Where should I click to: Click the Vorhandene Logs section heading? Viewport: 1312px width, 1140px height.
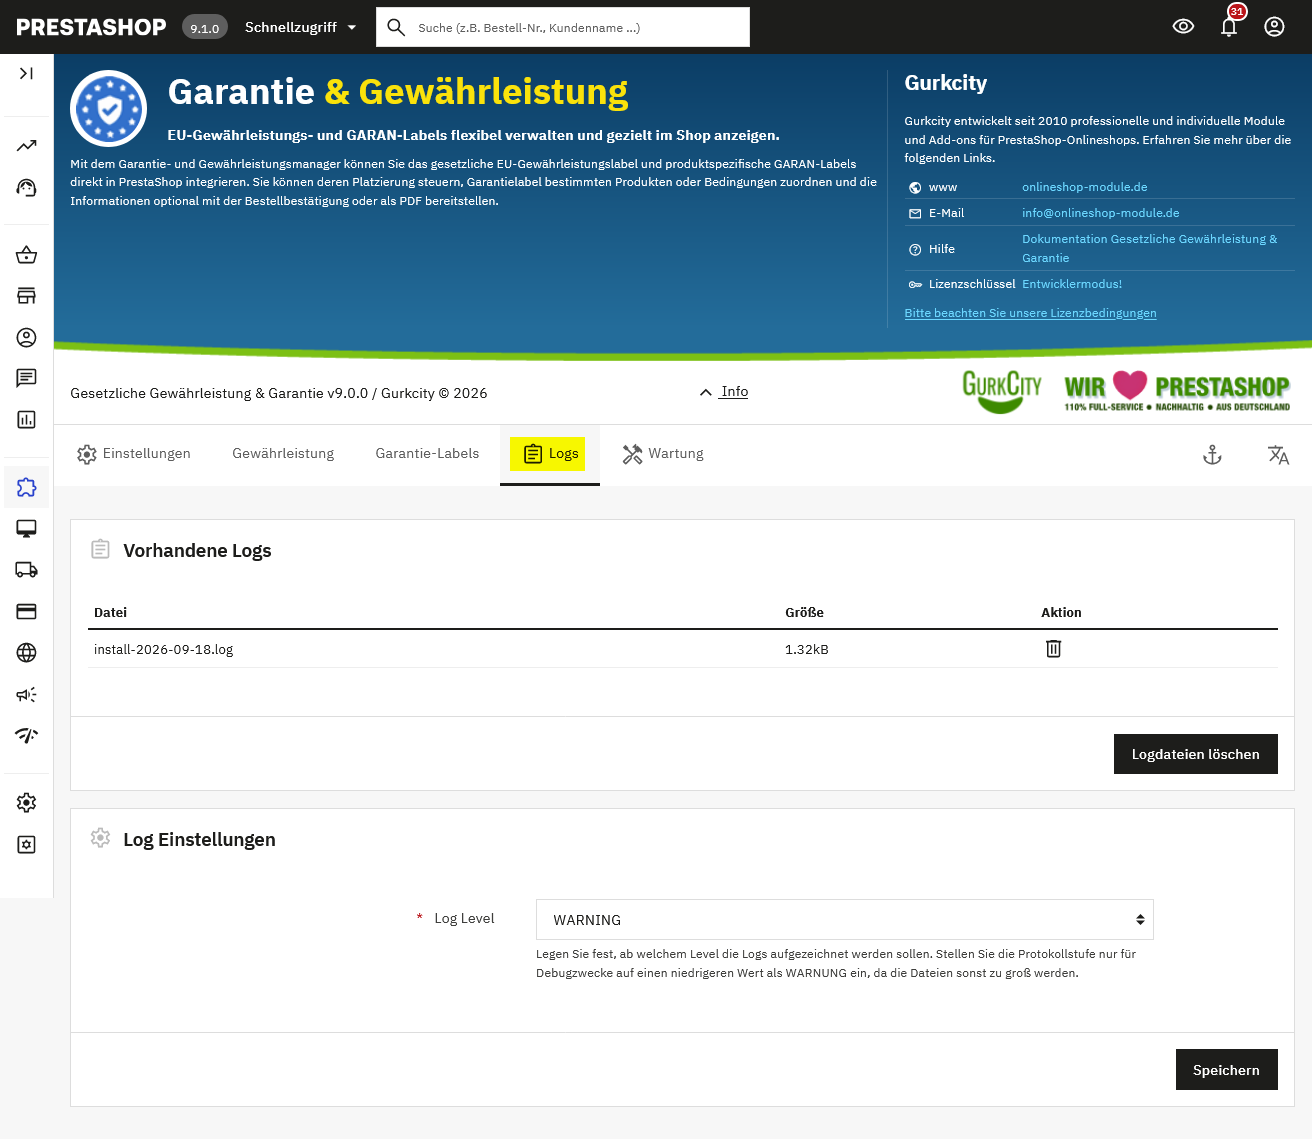pyautogui.click(x=197, y=551)
